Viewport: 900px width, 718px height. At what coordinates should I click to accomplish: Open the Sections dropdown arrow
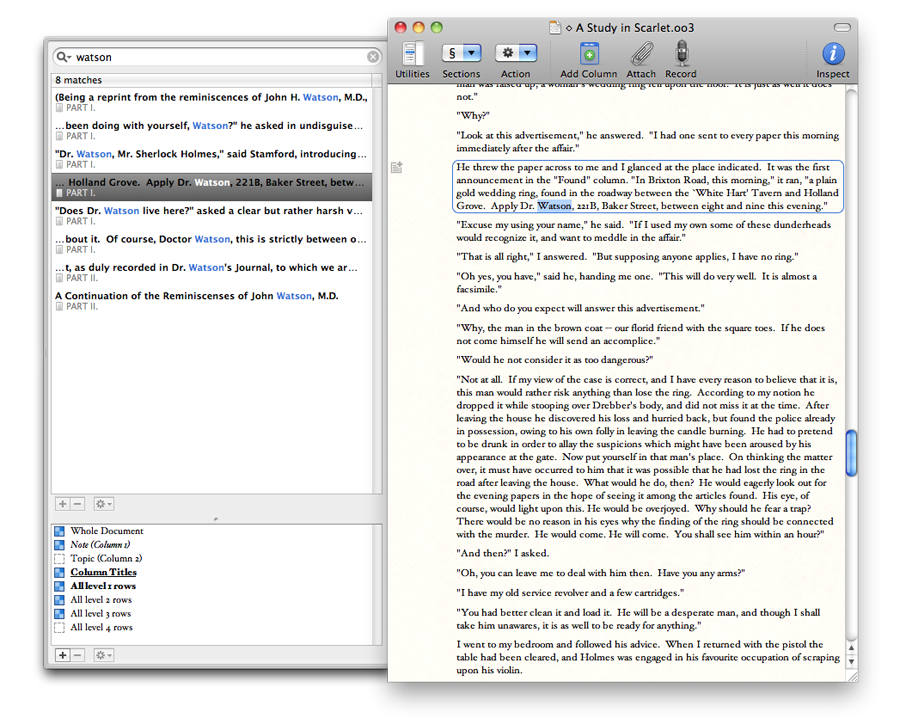coord(472,53)
